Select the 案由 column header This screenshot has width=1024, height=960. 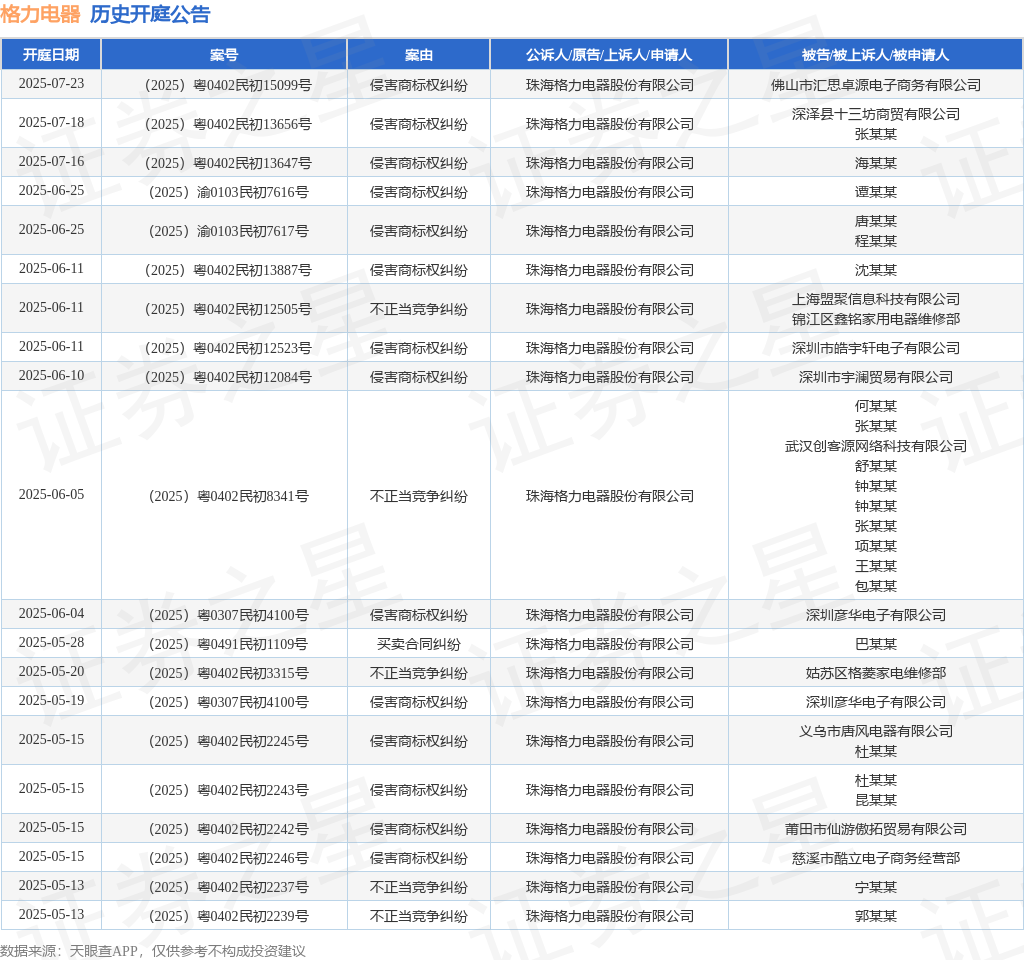419,55
